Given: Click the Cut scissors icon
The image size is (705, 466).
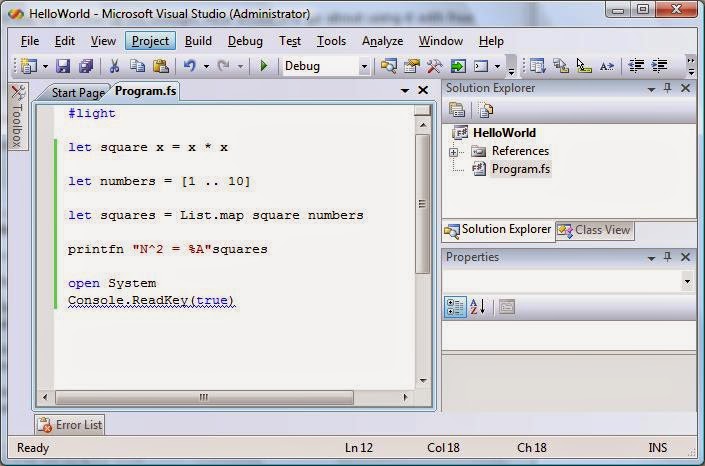Looking at the screenshot, I should click(114, 66).
